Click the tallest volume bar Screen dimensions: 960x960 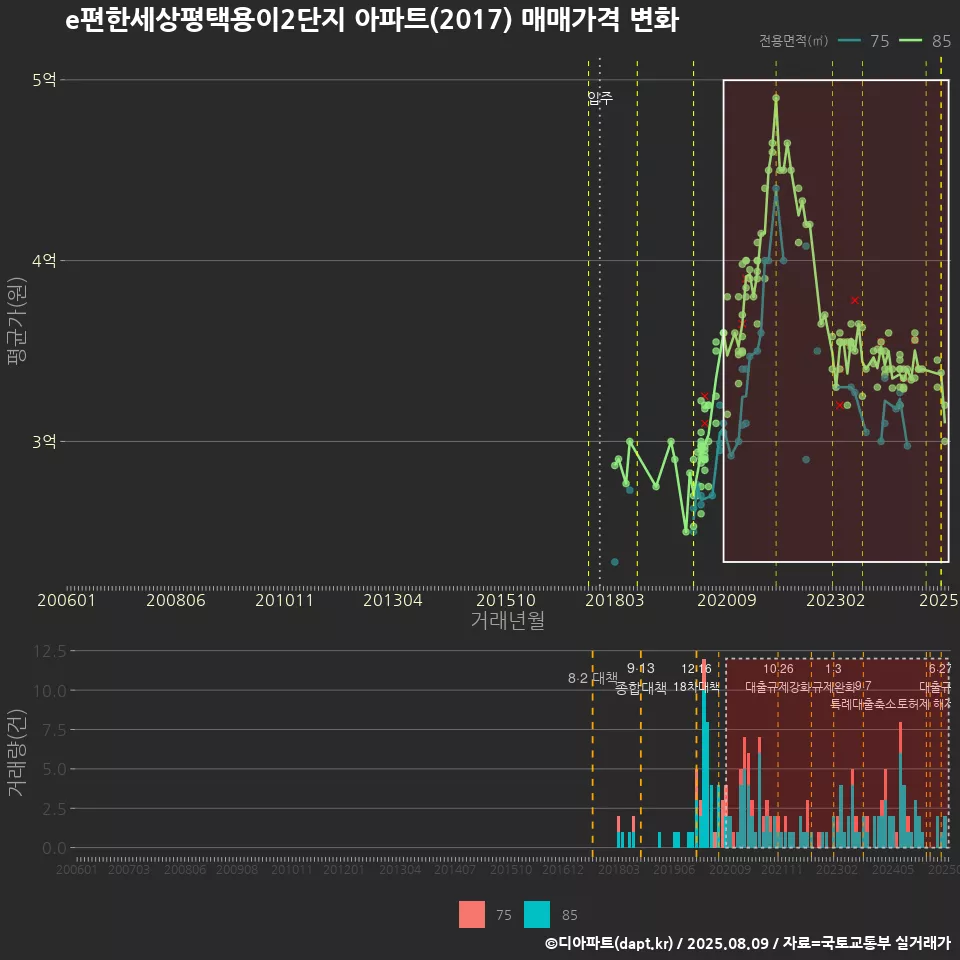(x=703, y=754)
